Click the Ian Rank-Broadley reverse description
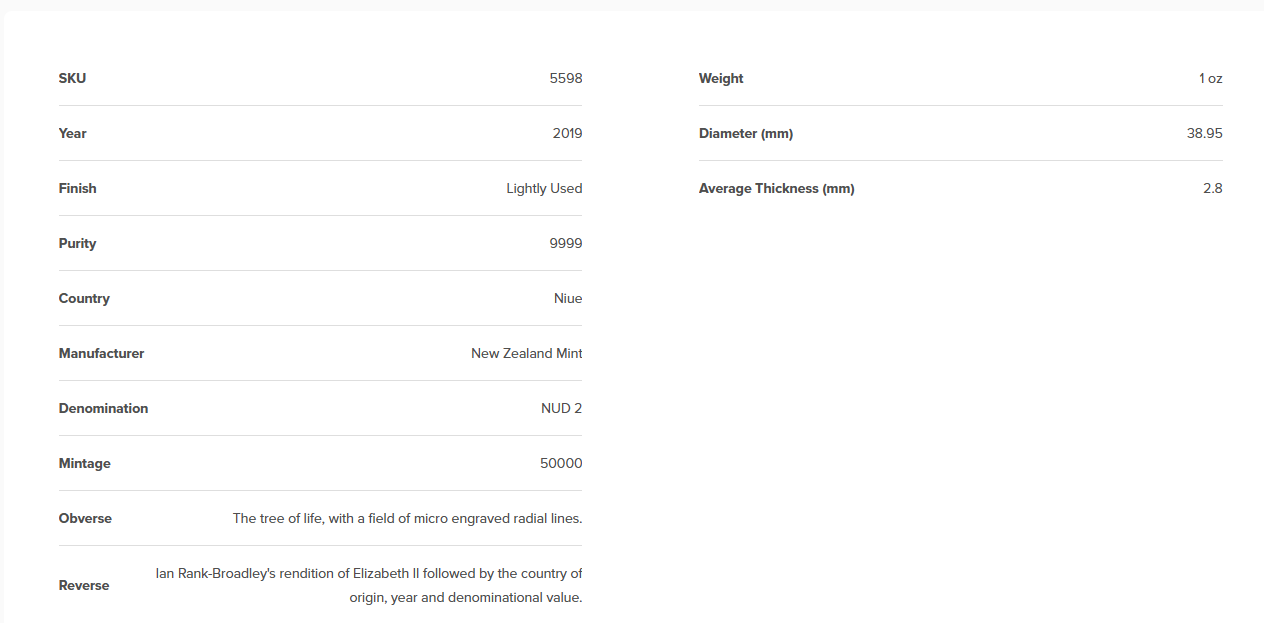 (369, 585)
